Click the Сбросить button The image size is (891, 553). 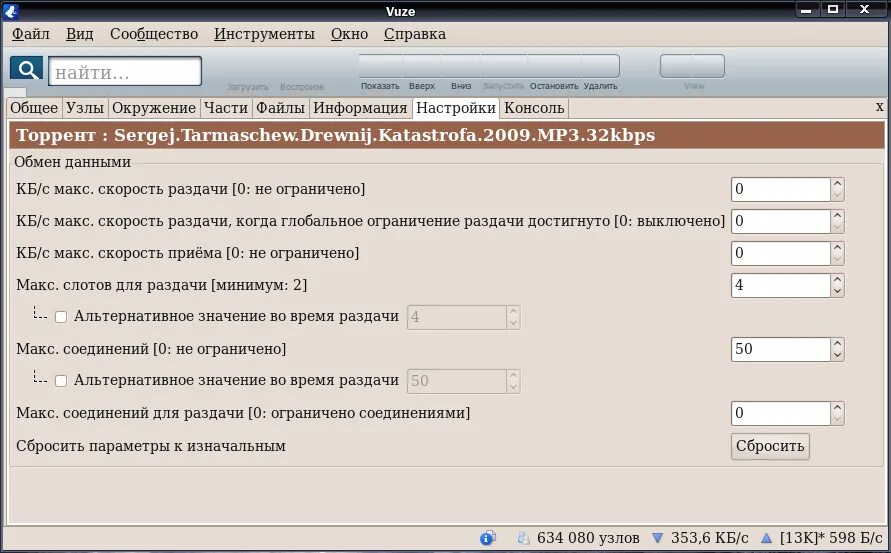click(x=770, y=446)
